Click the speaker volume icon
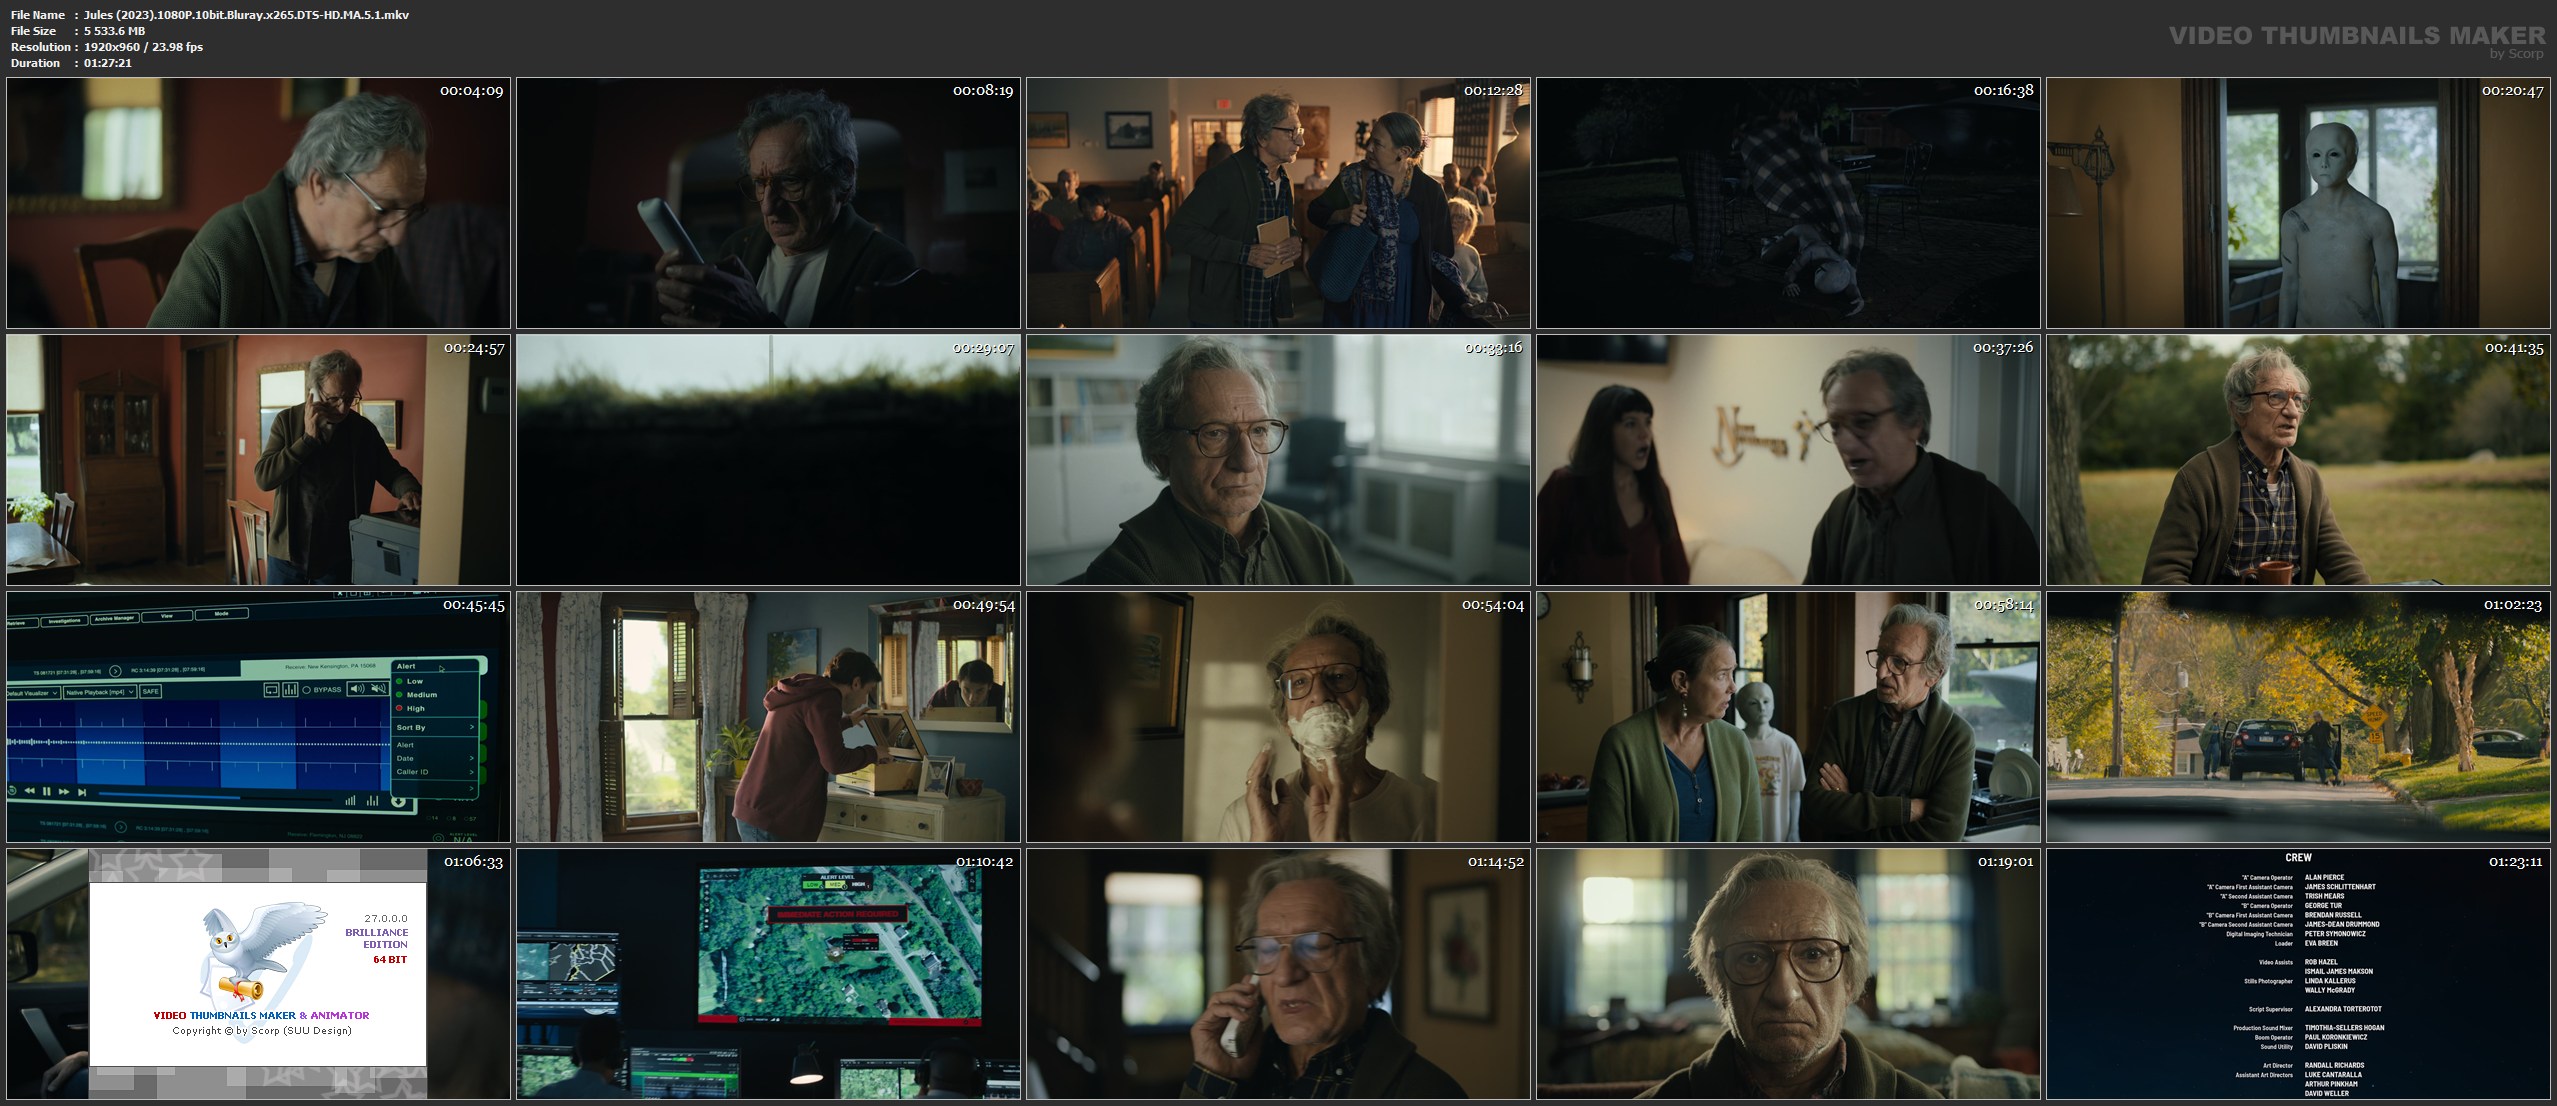This screenshot has height=1106, width=2557. click(357, 689)
